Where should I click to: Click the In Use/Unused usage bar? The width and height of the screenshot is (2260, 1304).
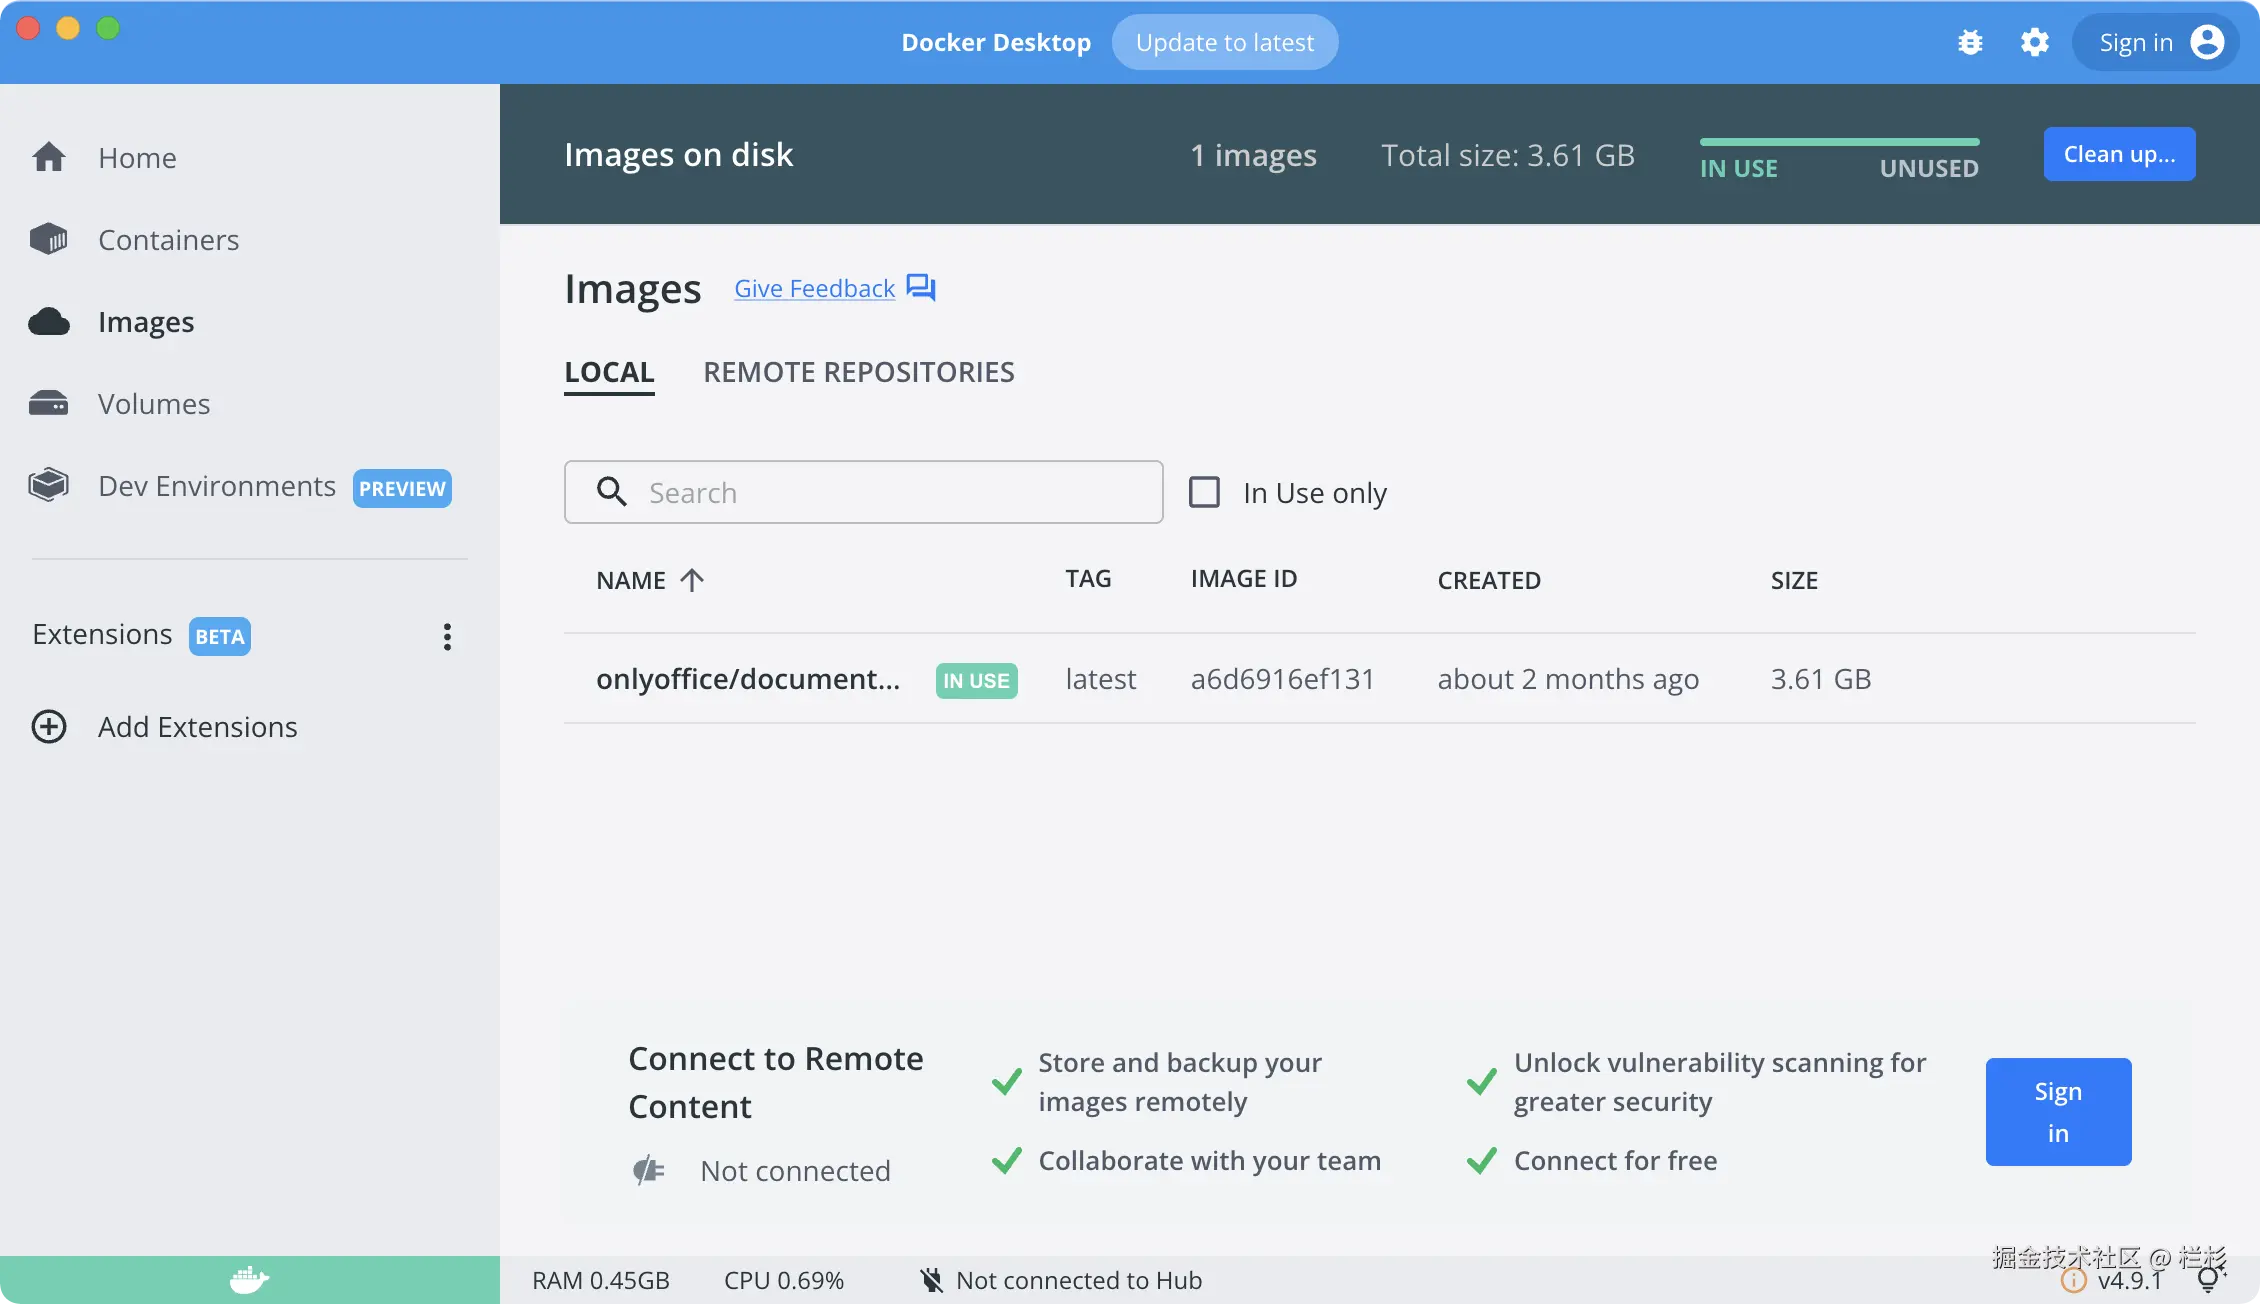click(x=1839, y=143)
